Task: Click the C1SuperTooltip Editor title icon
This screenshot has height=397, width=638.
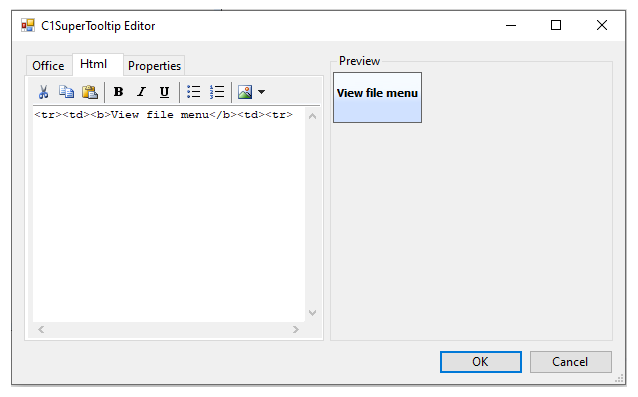Action: 28,26
